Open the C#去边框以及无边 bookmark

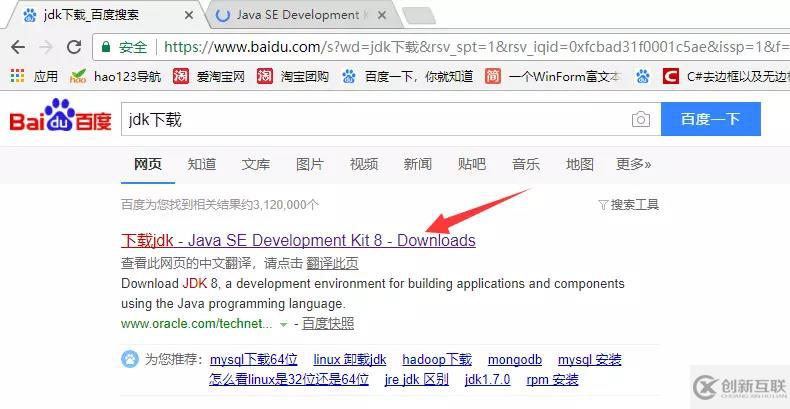[x=726, y=77]
